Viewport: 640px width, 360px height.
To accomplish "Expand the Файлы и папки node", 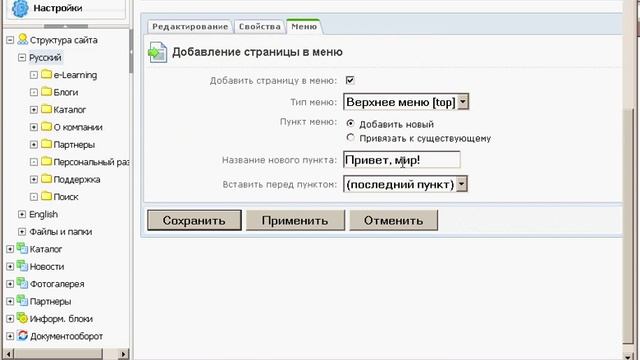I will coord(22,232).
